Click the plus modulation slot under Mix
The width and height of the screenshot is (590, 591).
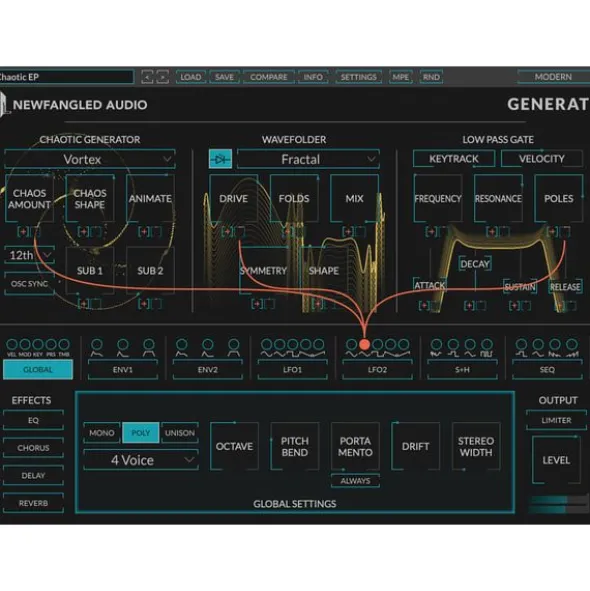coord(348,231)
